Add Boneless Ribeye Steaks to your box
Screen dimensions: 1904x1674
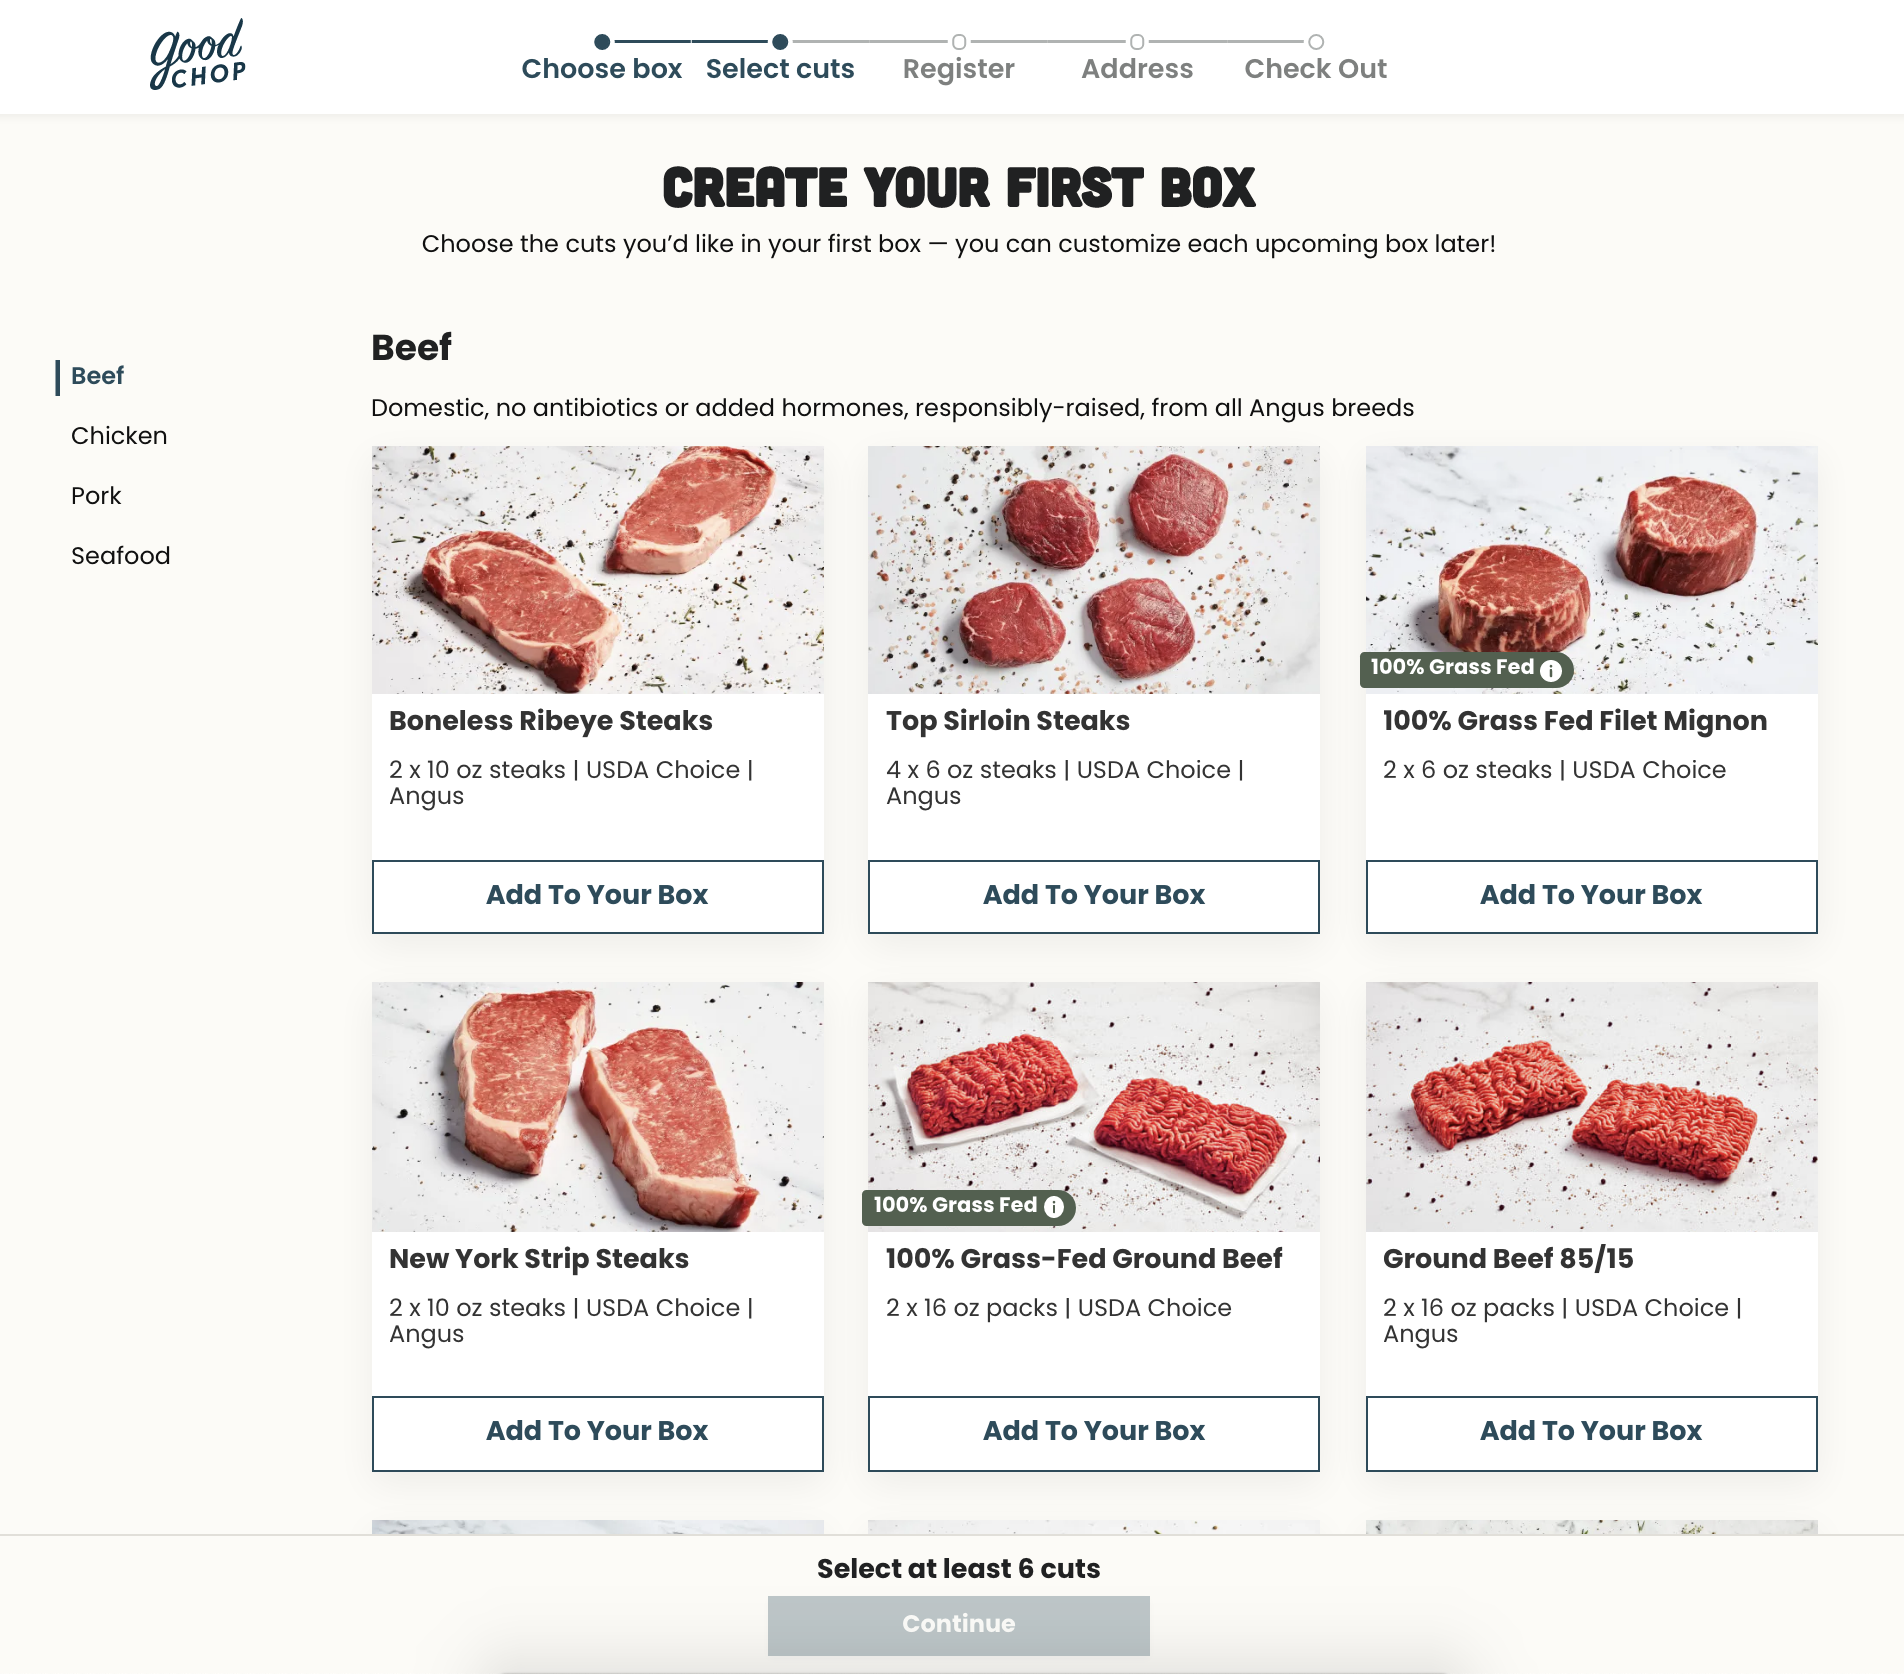click(598, 896)
